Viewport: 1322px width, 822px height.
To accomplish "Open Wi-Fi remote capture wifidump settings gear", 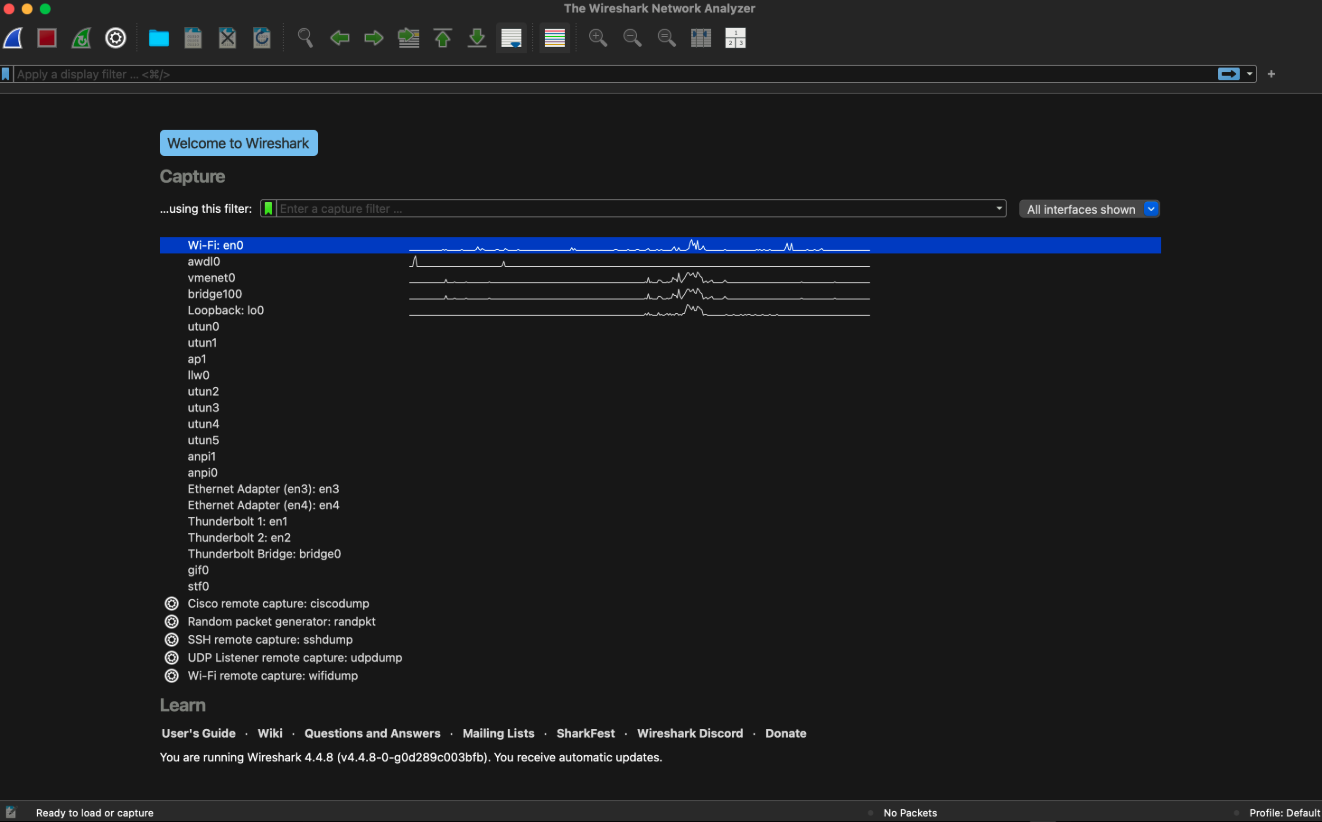I will click(x=171, y=676).
